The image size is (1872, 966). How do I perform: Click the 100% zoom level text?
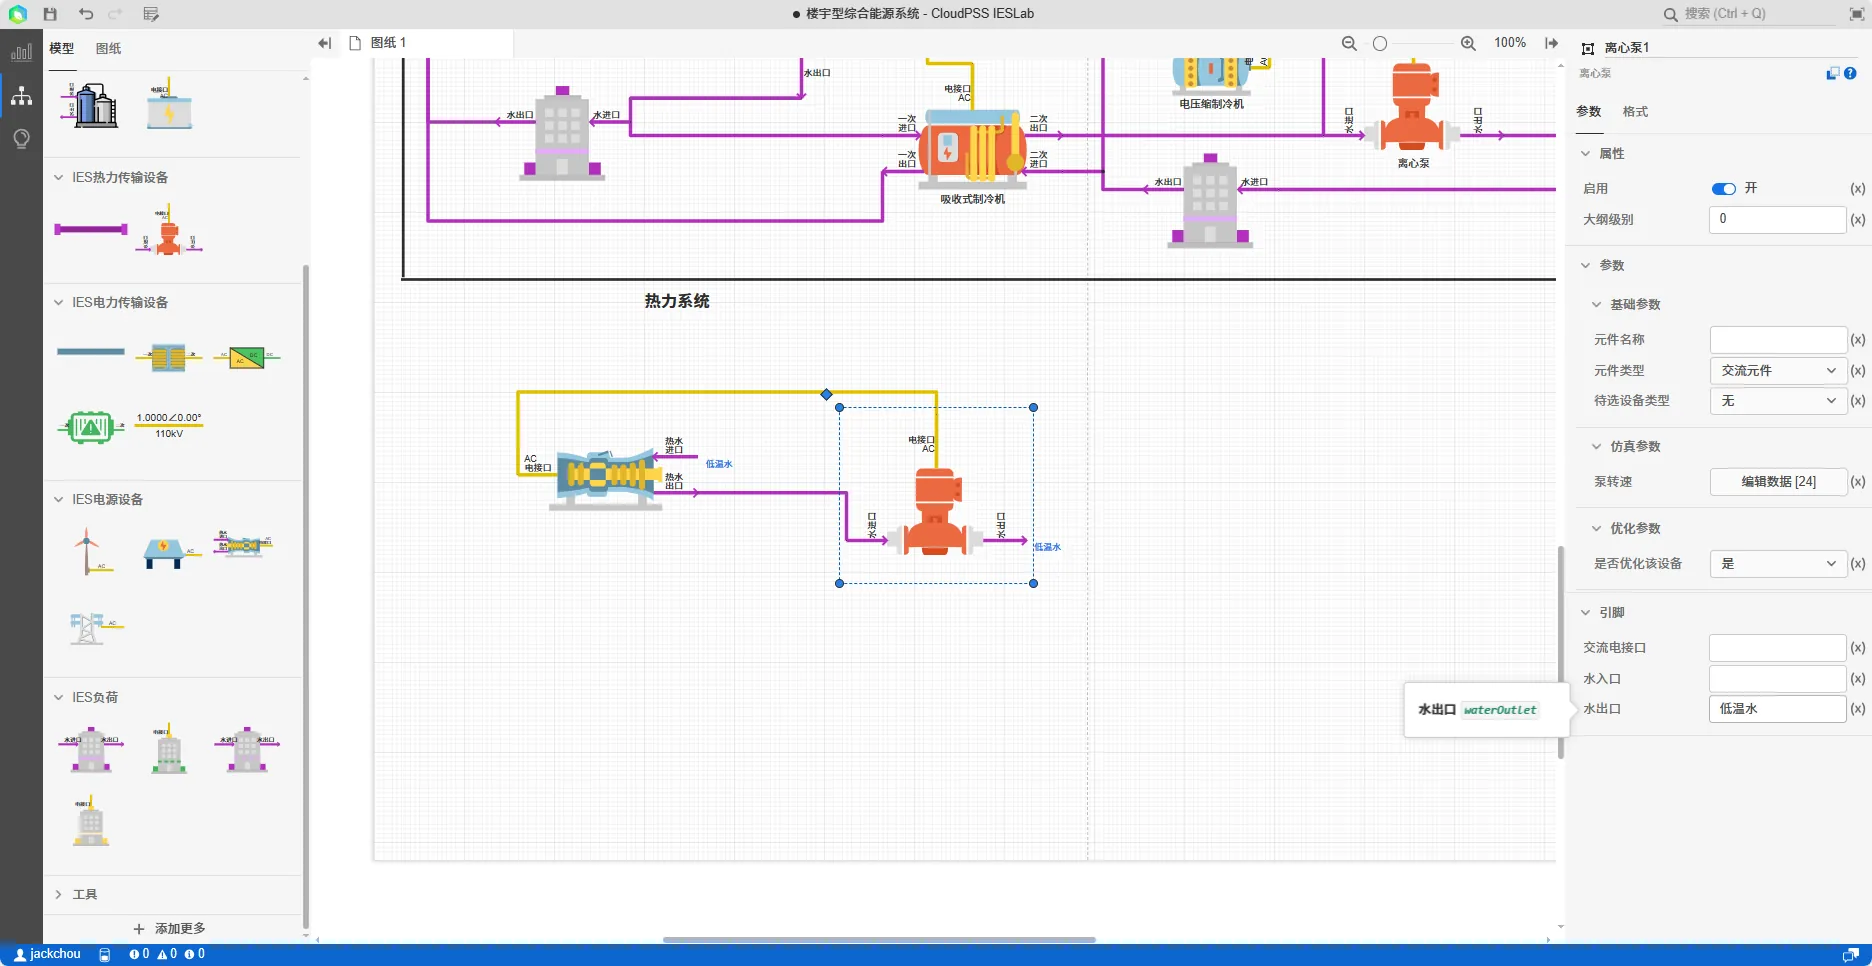coord(1510,43)
